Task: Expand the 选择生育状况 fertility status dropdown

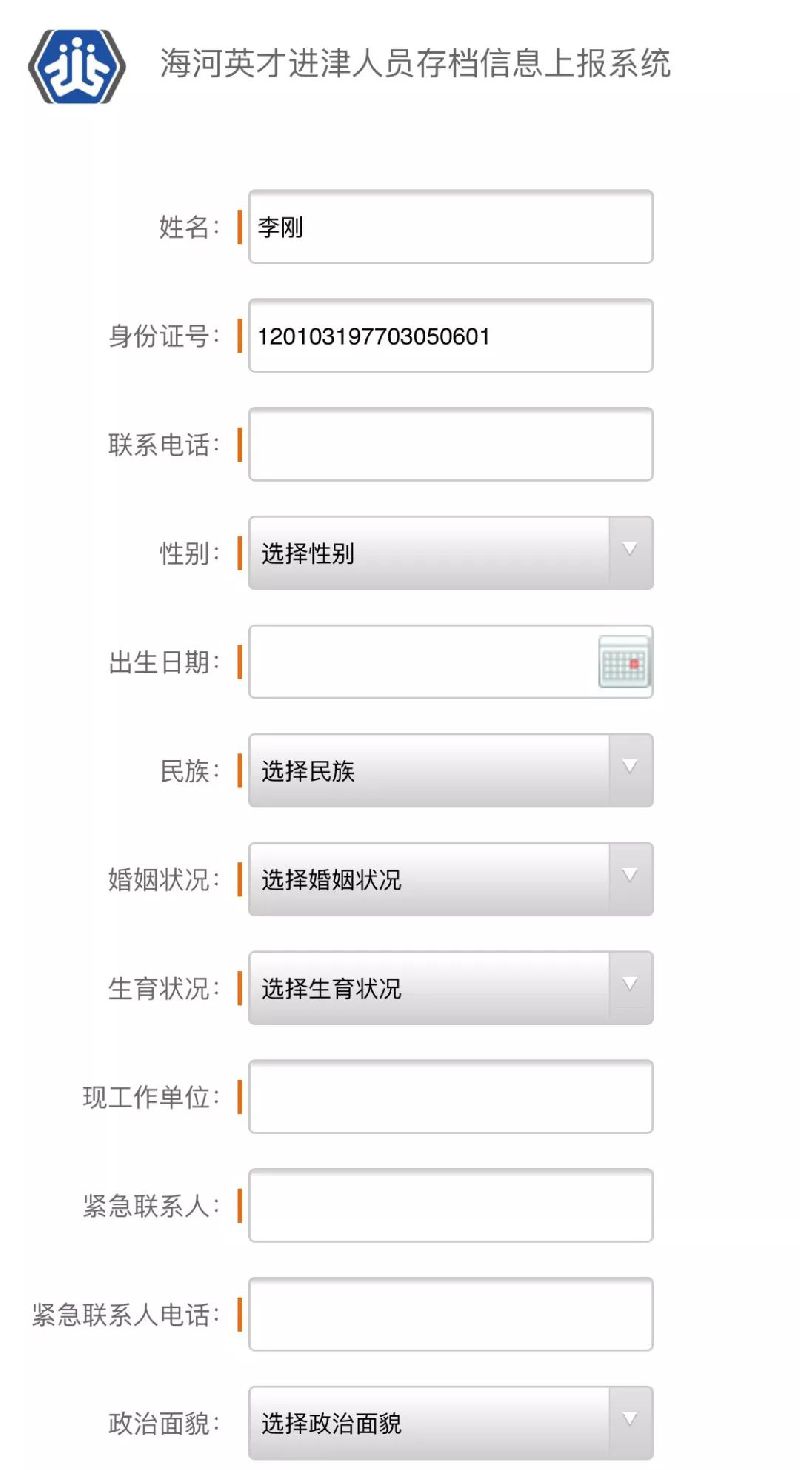Action: 430,988
